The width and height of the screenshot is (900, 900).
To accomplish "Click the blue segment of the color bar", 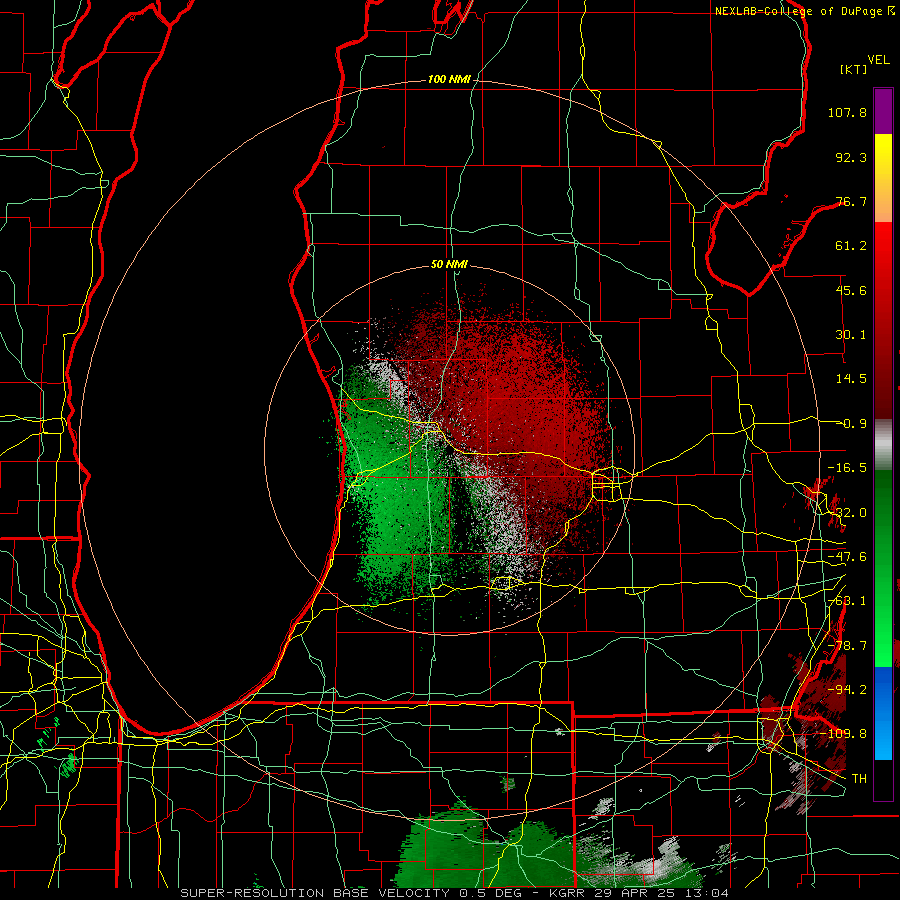I will click(883, 713).
